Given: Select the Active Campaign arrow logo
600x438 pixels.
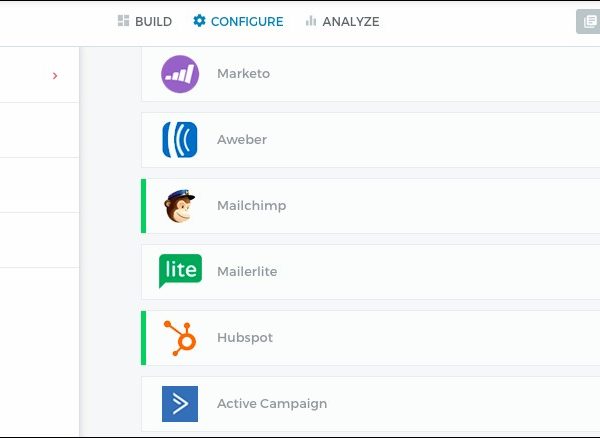Looking at the screenshot, I should pos(180,404).
